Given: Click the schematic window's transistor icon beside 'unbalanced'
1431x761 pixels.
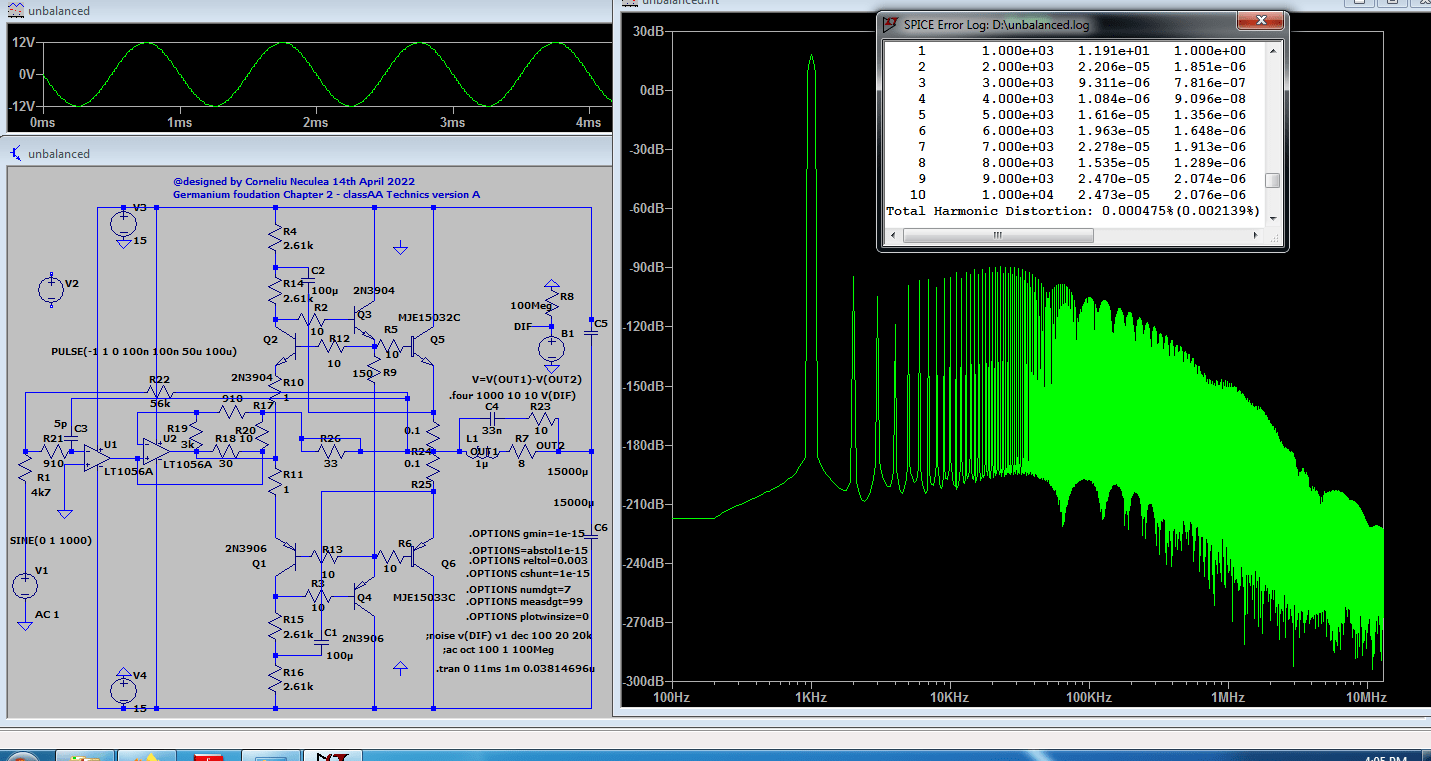Looking at the screenshot, I should click(x=15, y=153).
